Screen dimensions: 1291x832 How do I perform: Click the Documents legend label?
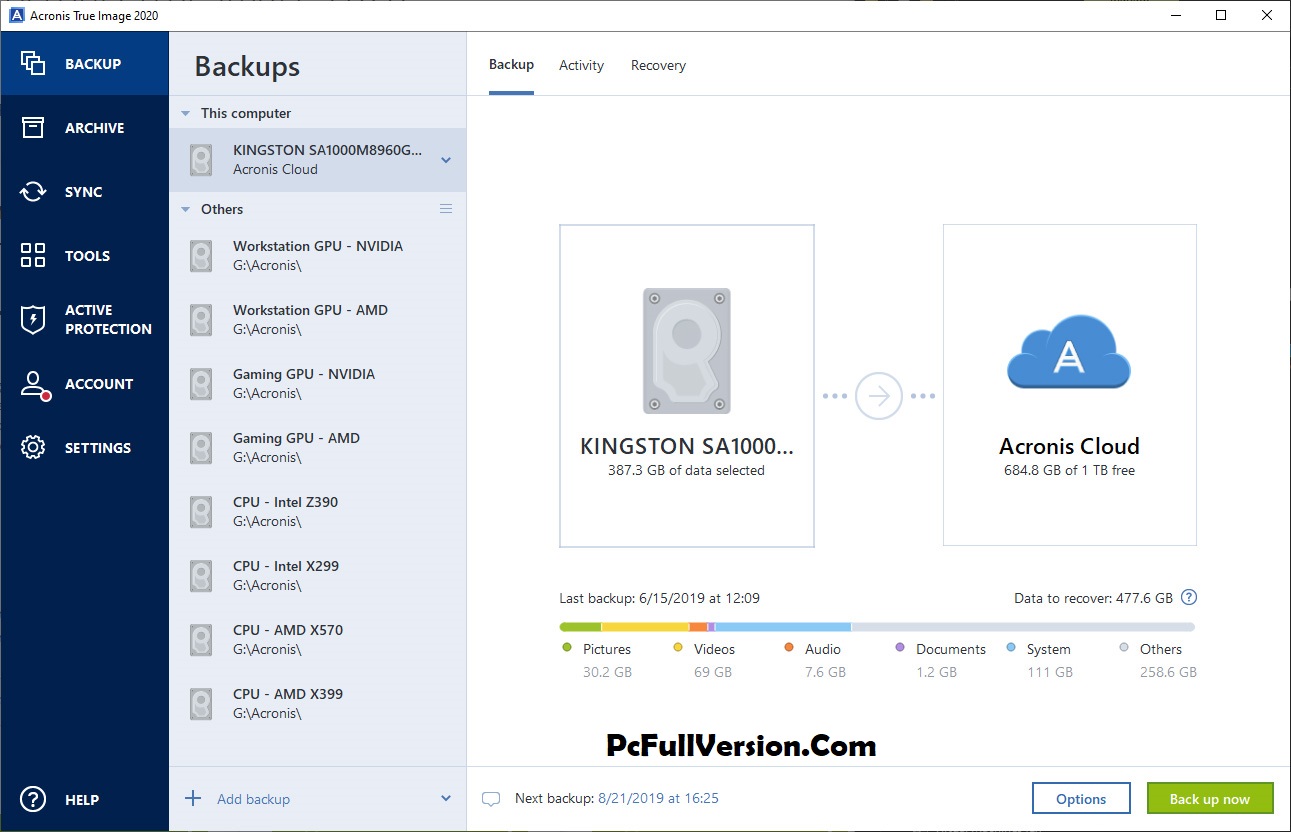coord(951,649)
